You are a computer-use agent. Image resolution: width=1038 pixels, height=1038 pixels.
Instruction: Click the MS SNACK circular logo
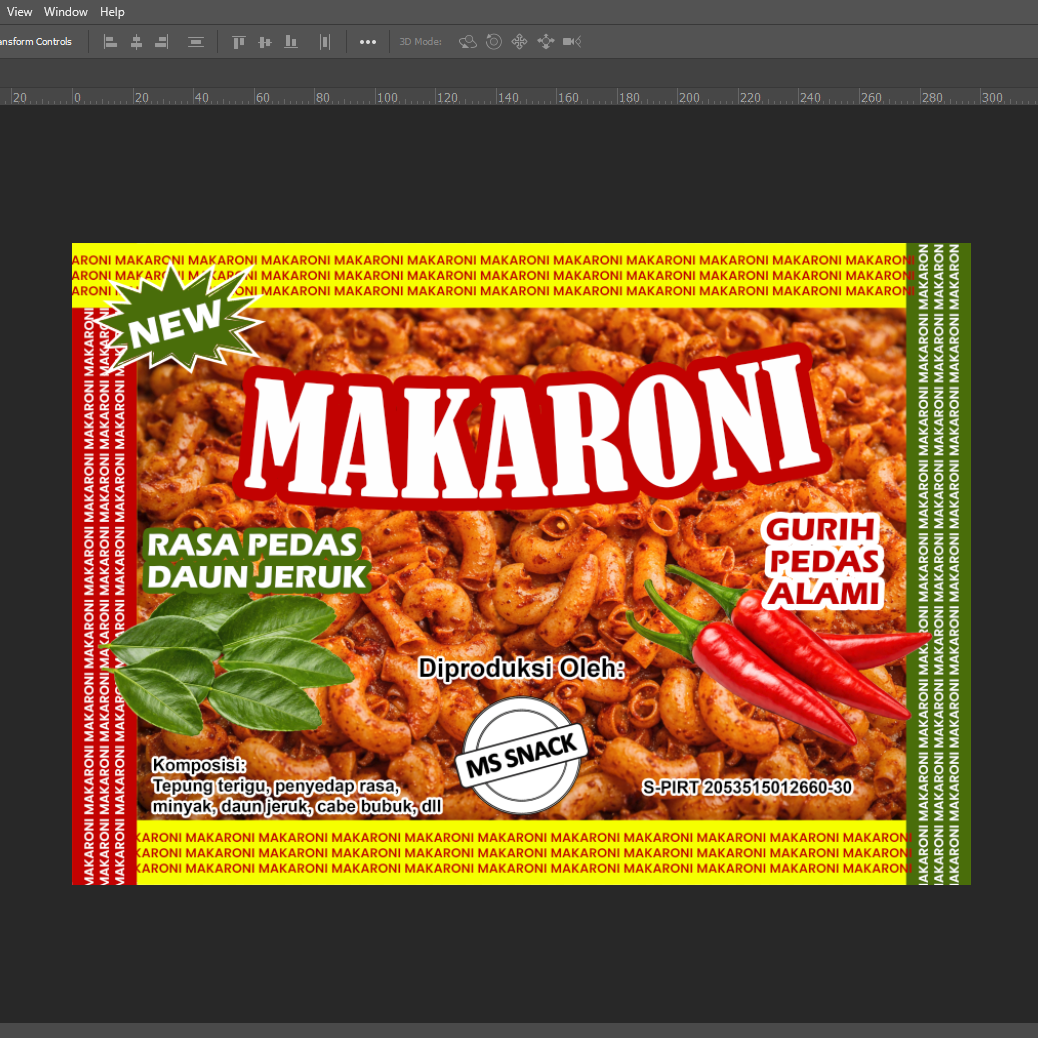(521, 755)
